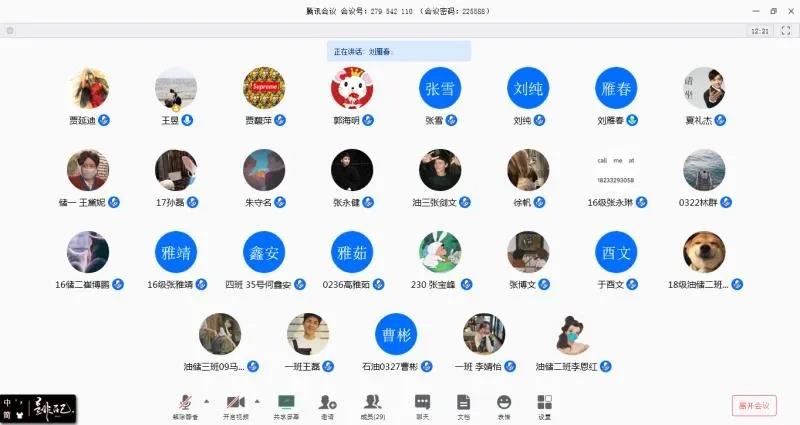
Task: Click 贾靅萍's Supreme avatar
Action: tap(264, 89)
